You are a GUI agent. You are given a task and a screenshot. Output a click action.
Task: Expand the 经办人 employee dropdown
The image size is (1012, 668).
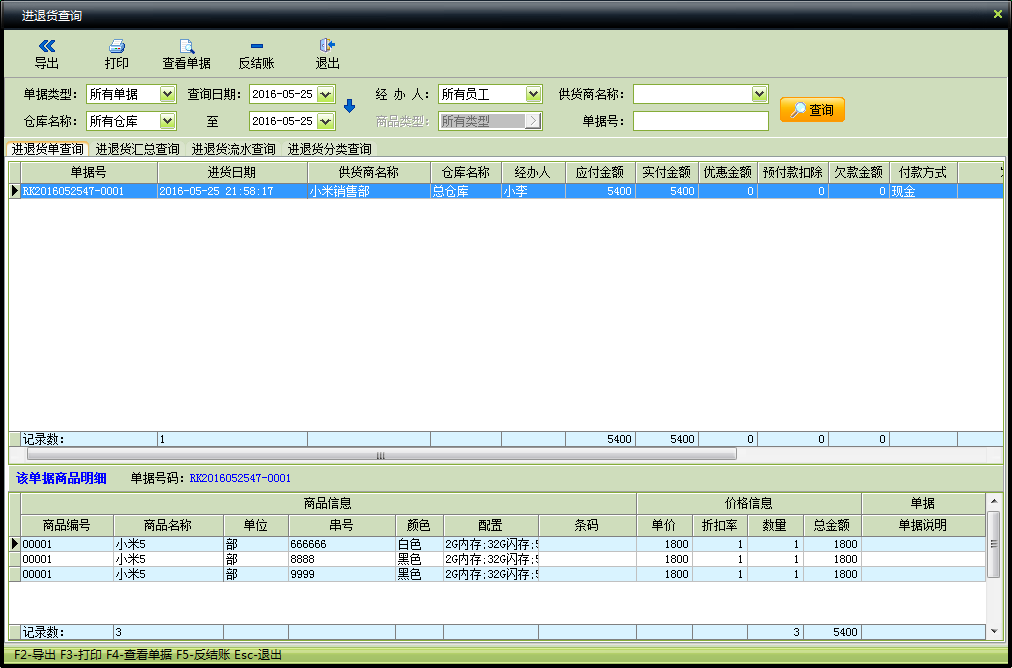533,94
